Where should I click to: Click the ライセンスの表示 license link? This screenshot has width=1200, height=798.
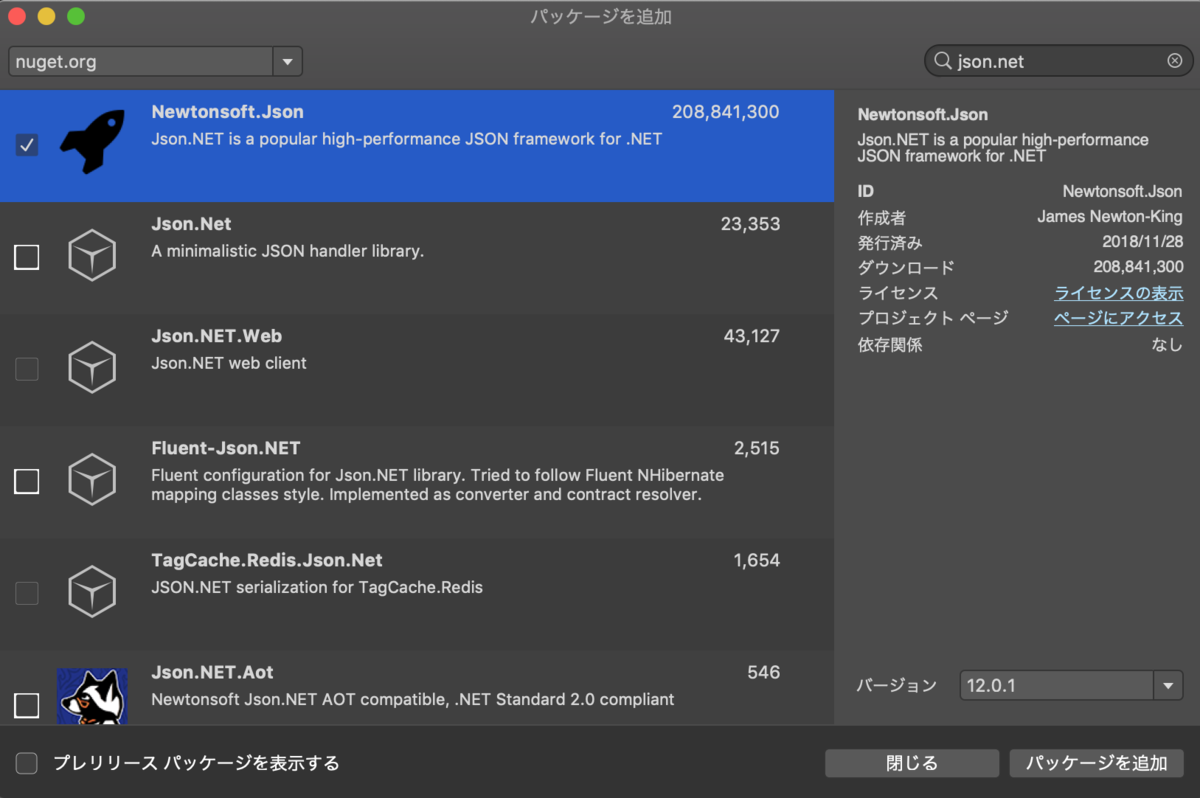(x=1118, y=293)
